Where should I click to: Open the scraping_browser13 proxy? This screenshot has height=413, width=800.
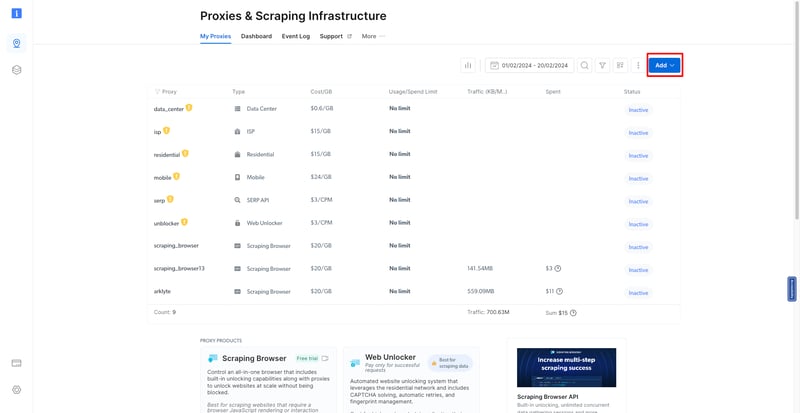[x=179, y=269]
